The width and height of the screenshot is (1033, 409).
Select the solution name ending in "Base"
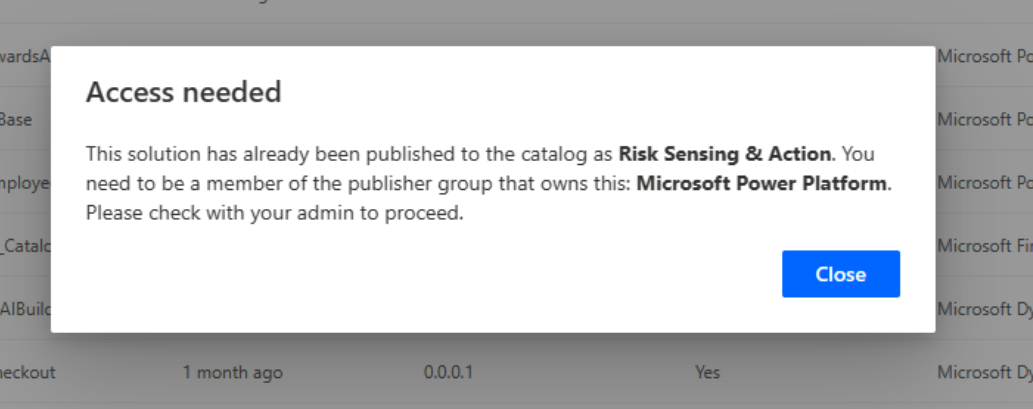click(17, 119)
